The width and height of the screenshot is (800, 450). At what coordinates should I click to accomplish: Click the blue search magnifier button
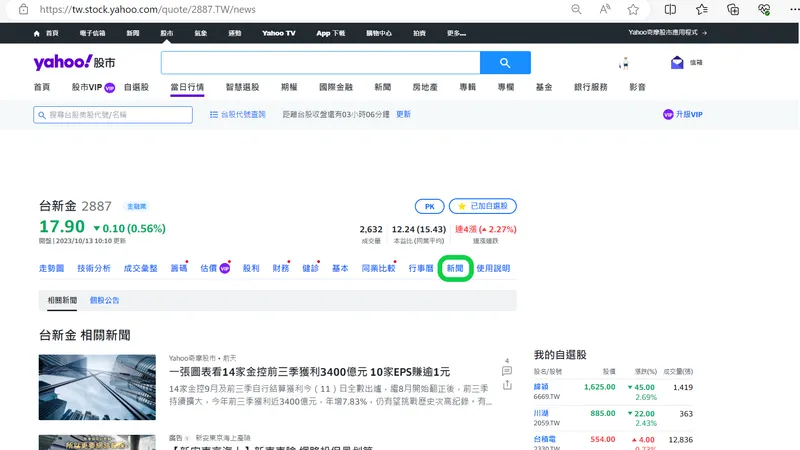[x=505, y=62]
